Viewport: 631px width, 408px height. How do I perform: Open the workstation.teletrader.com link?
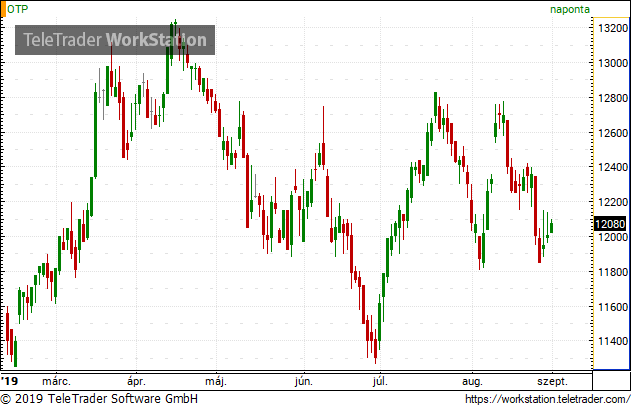548,399
